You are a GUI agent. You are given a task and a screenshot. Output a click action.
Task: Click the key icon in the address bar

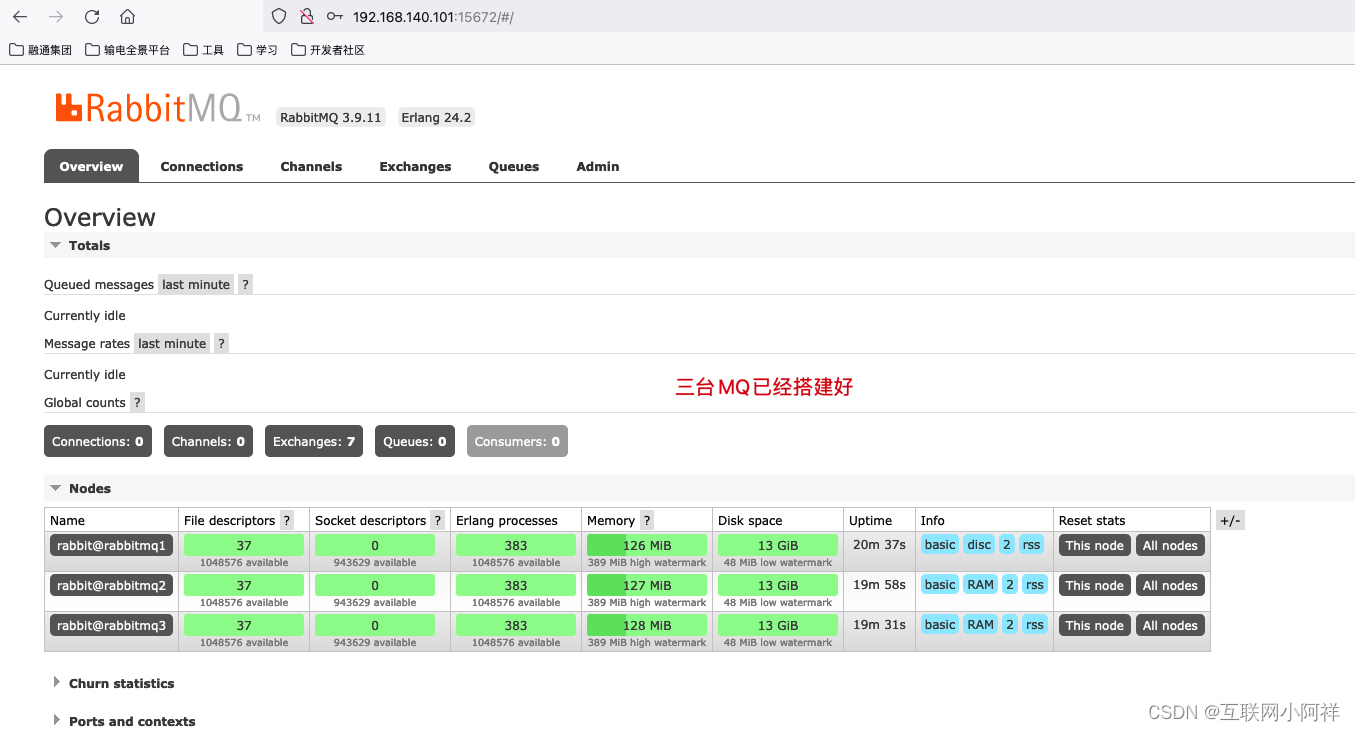(x=335, y=17)
